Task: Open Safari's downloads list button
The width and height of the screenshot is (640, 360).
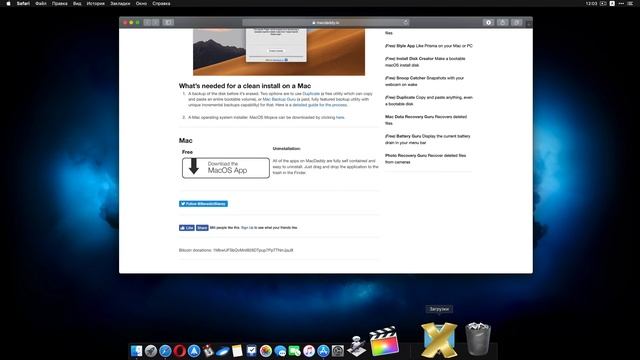Action: click(489, 22)
